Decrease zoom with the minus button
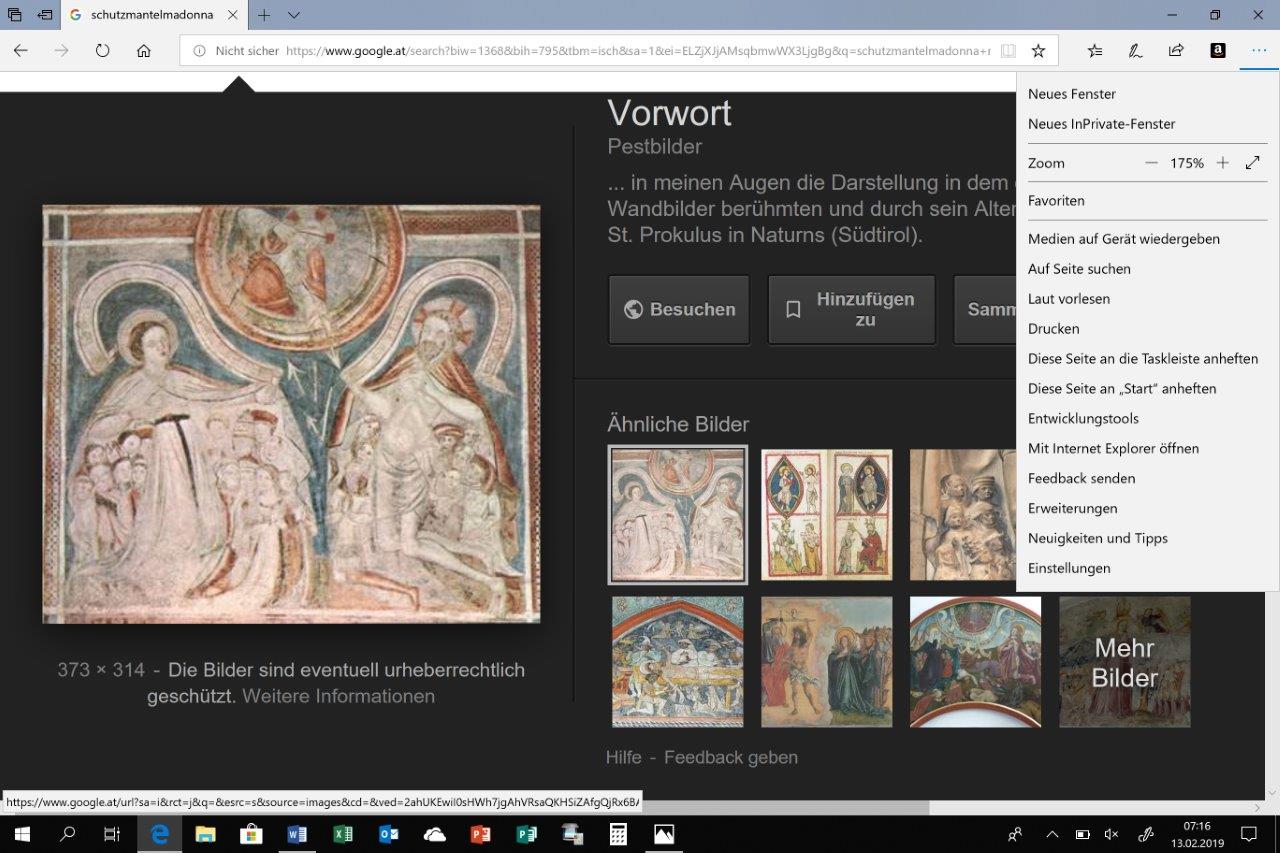The width and height of the screenshot is (1280, 853). tap(1151, 163)
